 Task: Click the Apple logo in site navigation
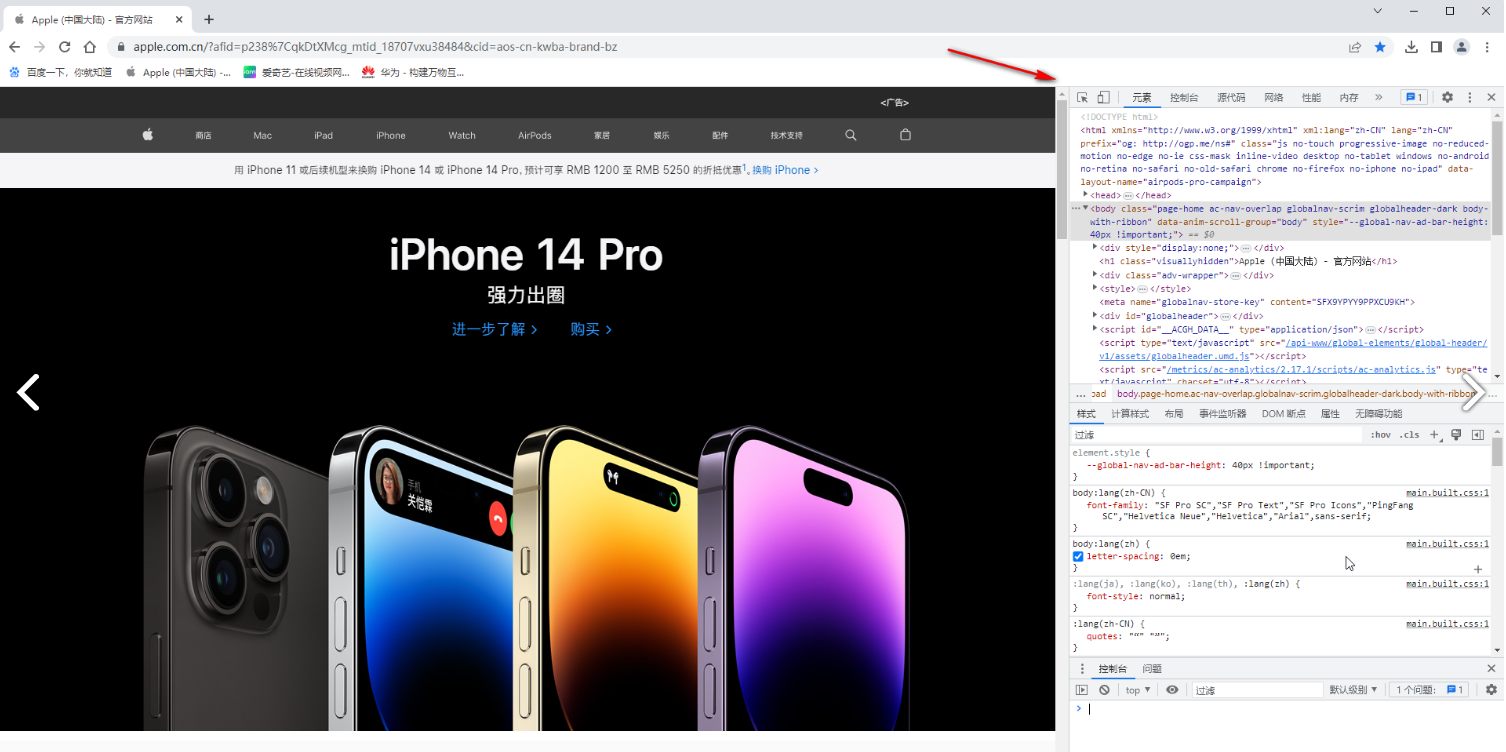click(148, 135)
